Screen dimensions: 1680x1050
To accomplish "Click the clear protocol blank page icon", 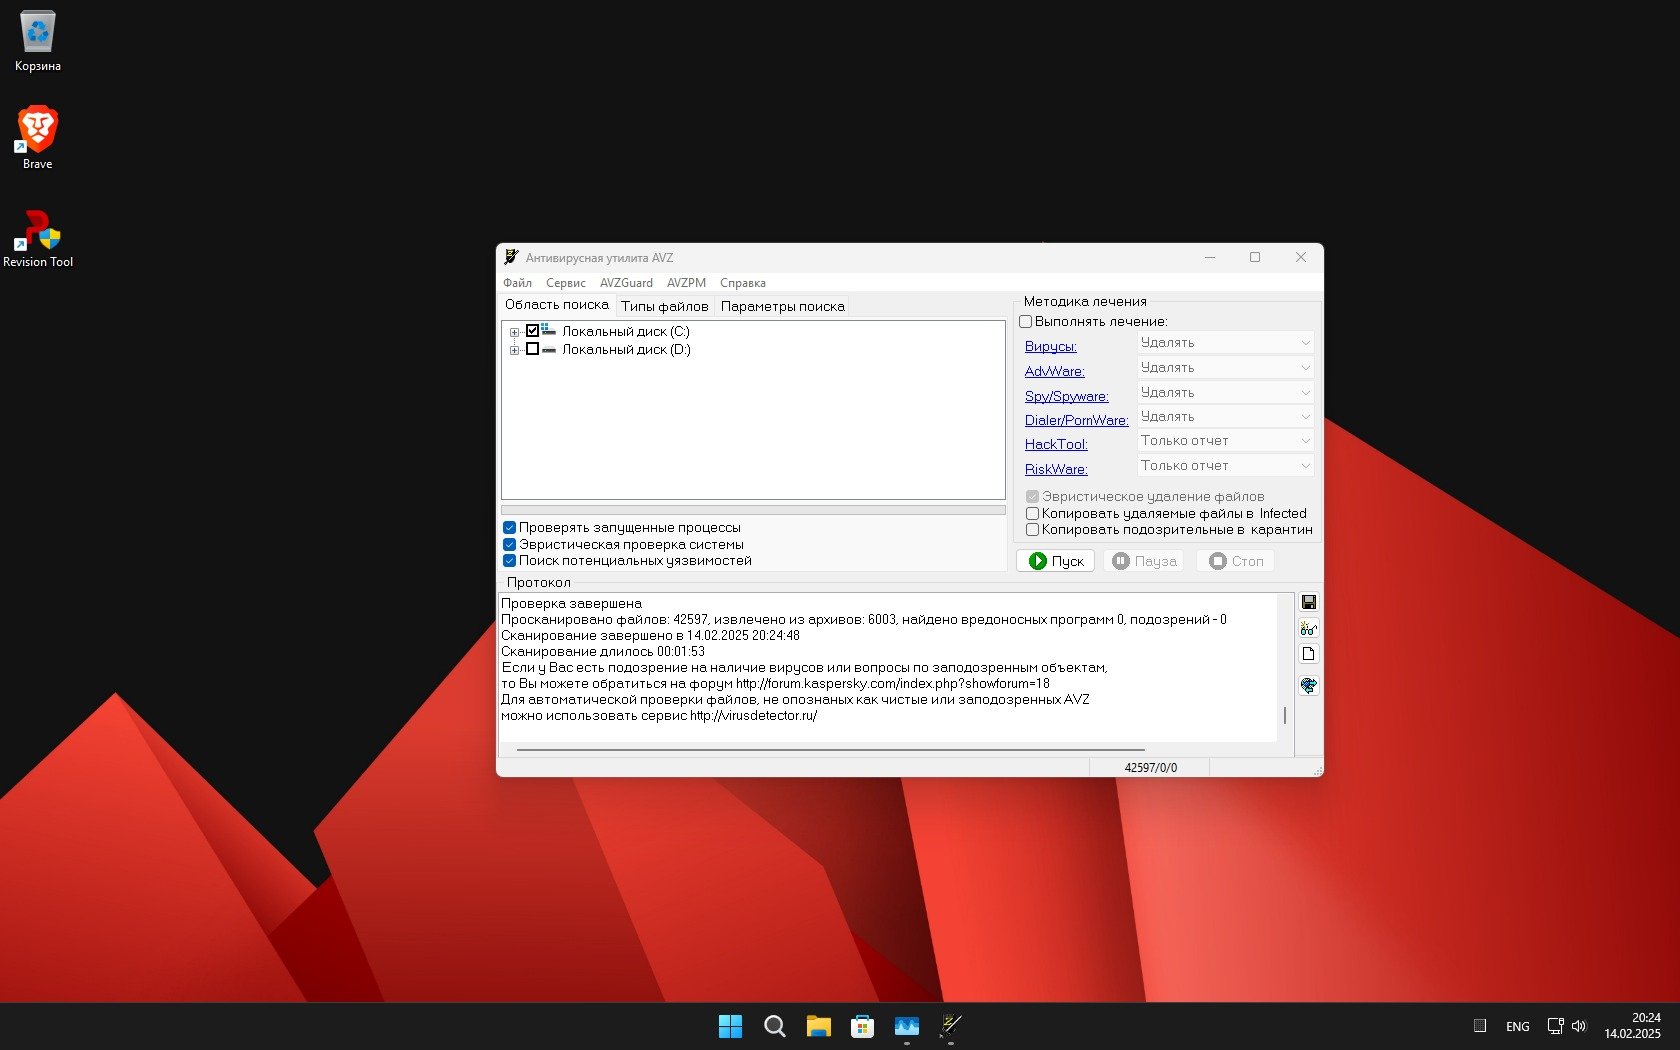I will tap(1308, 654).
